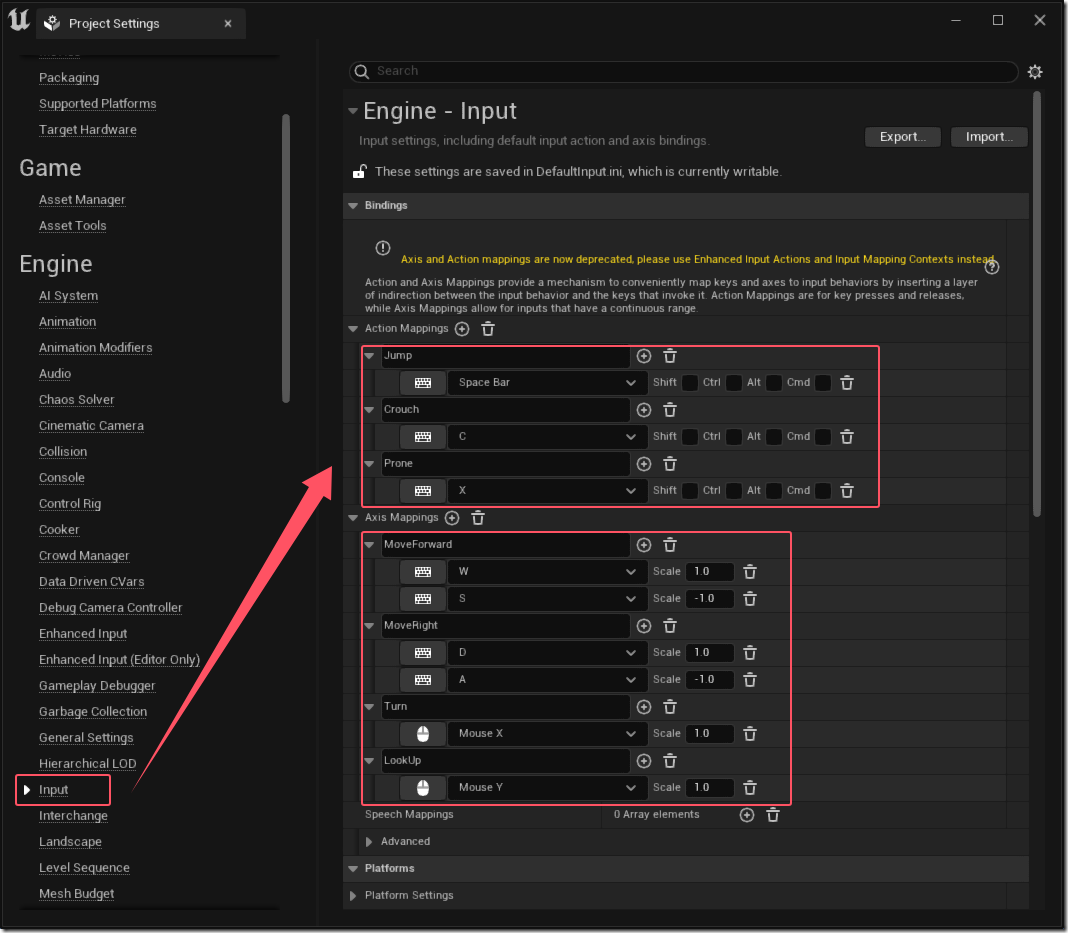Collapse the Axis Mappings list
The image size is (1068, 933).
(x=353, y=518)
